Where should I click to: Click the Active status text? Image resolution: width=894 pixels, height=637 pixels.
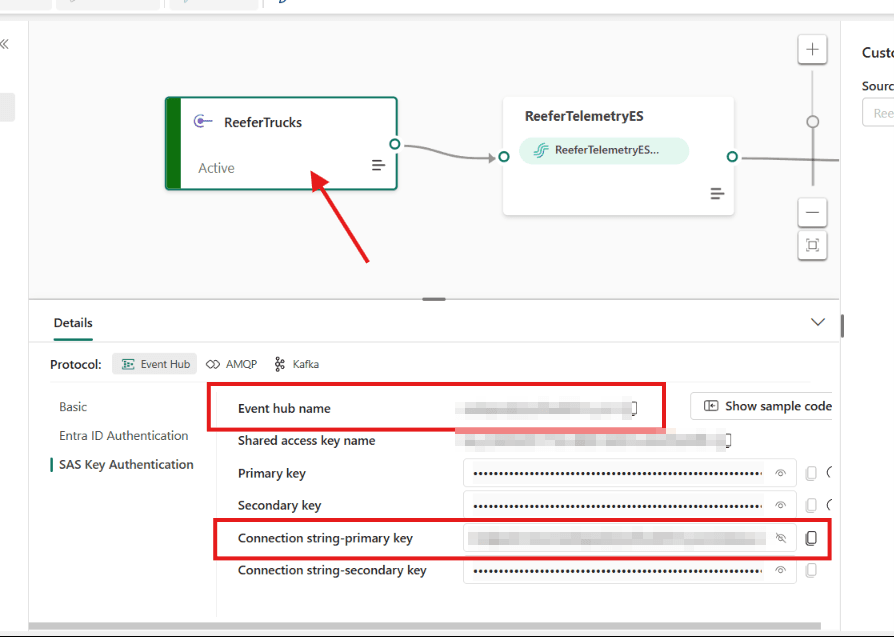coord(216,168)
